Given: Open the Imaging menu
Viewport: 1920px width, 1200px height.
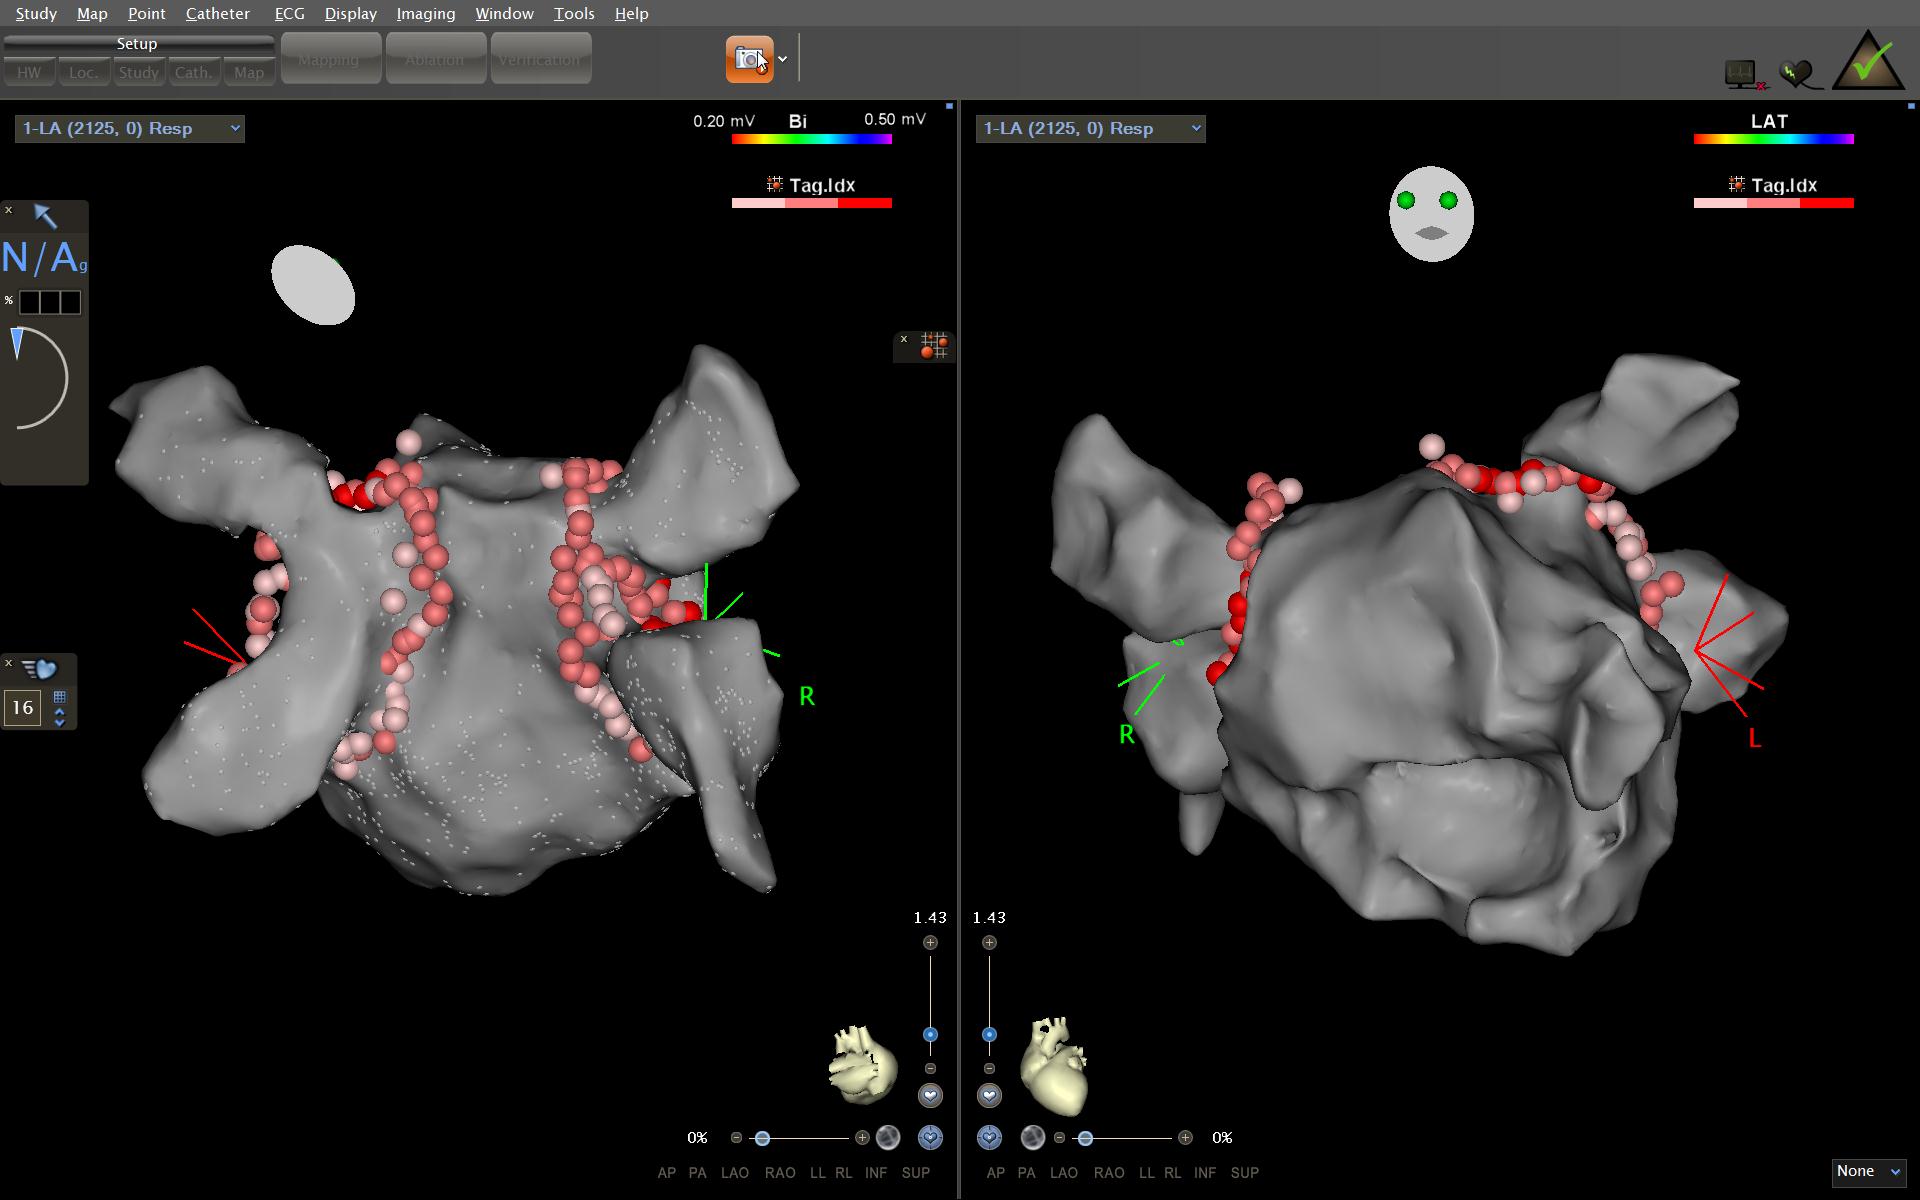Looking at the screenshot, I should pos(425,13).
